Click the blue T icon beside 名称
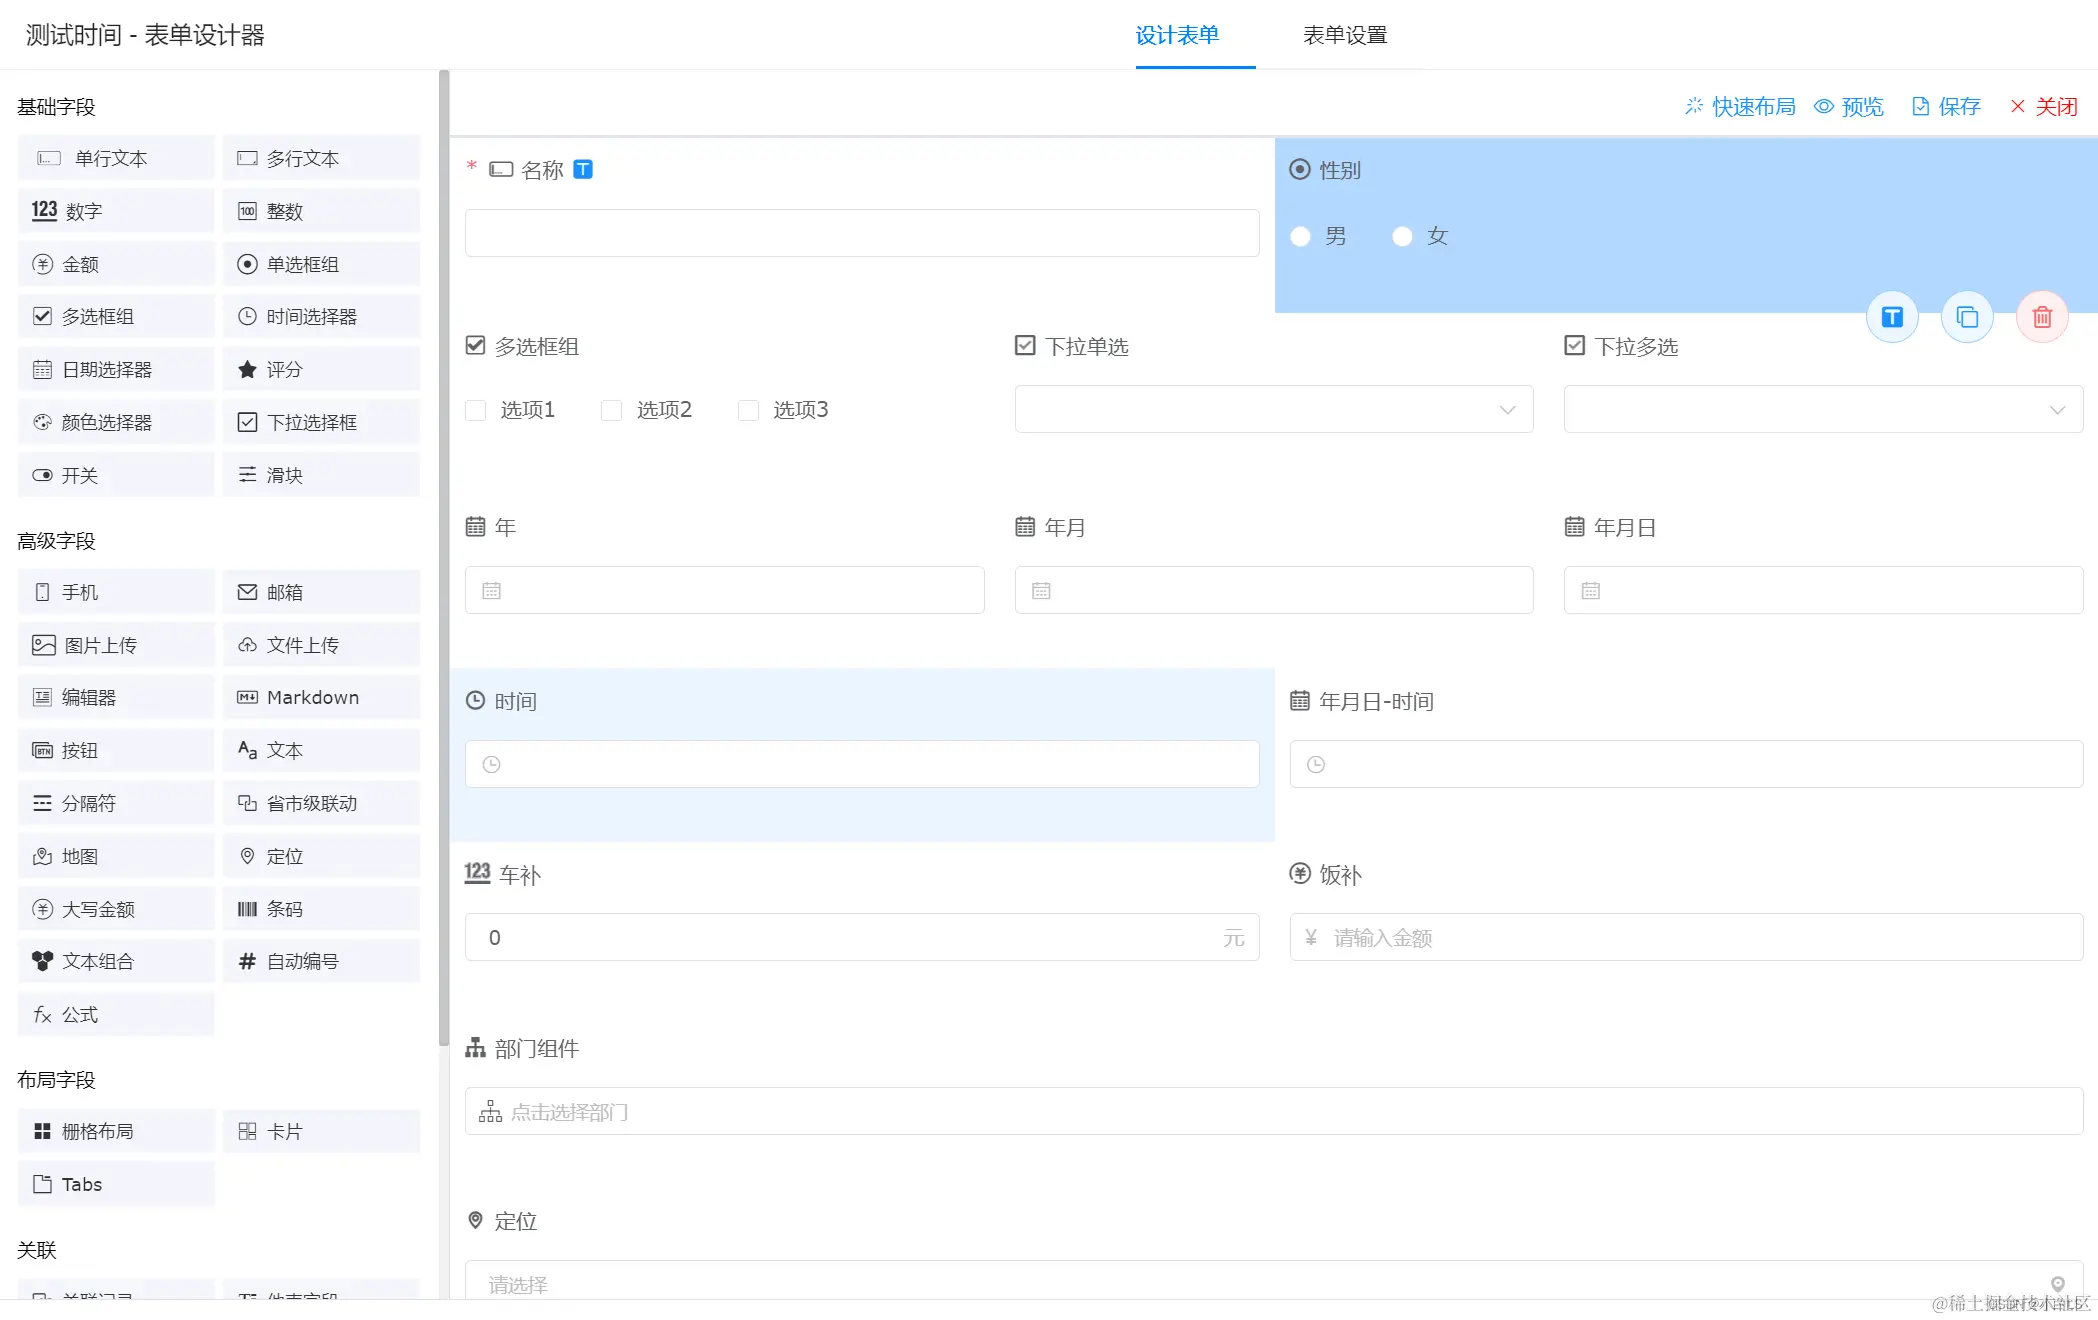 [583, 169]
